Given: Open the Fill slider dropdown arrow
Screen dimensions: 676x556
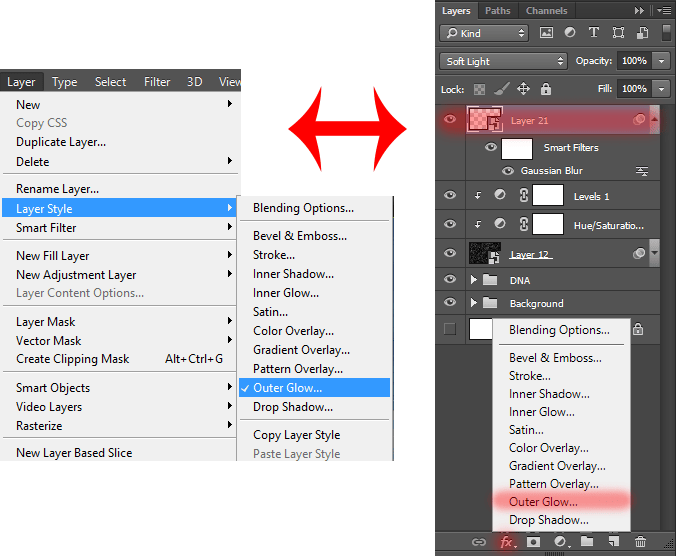Looking at the screenshot, I should pos(661,89).
